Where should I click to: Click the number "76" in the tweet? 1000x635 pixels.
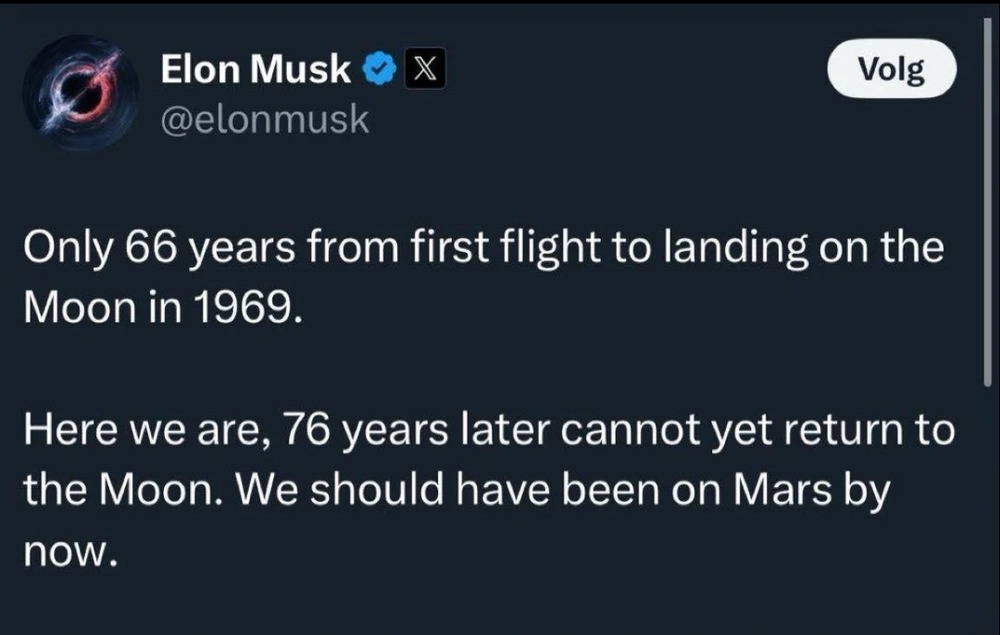303,432
